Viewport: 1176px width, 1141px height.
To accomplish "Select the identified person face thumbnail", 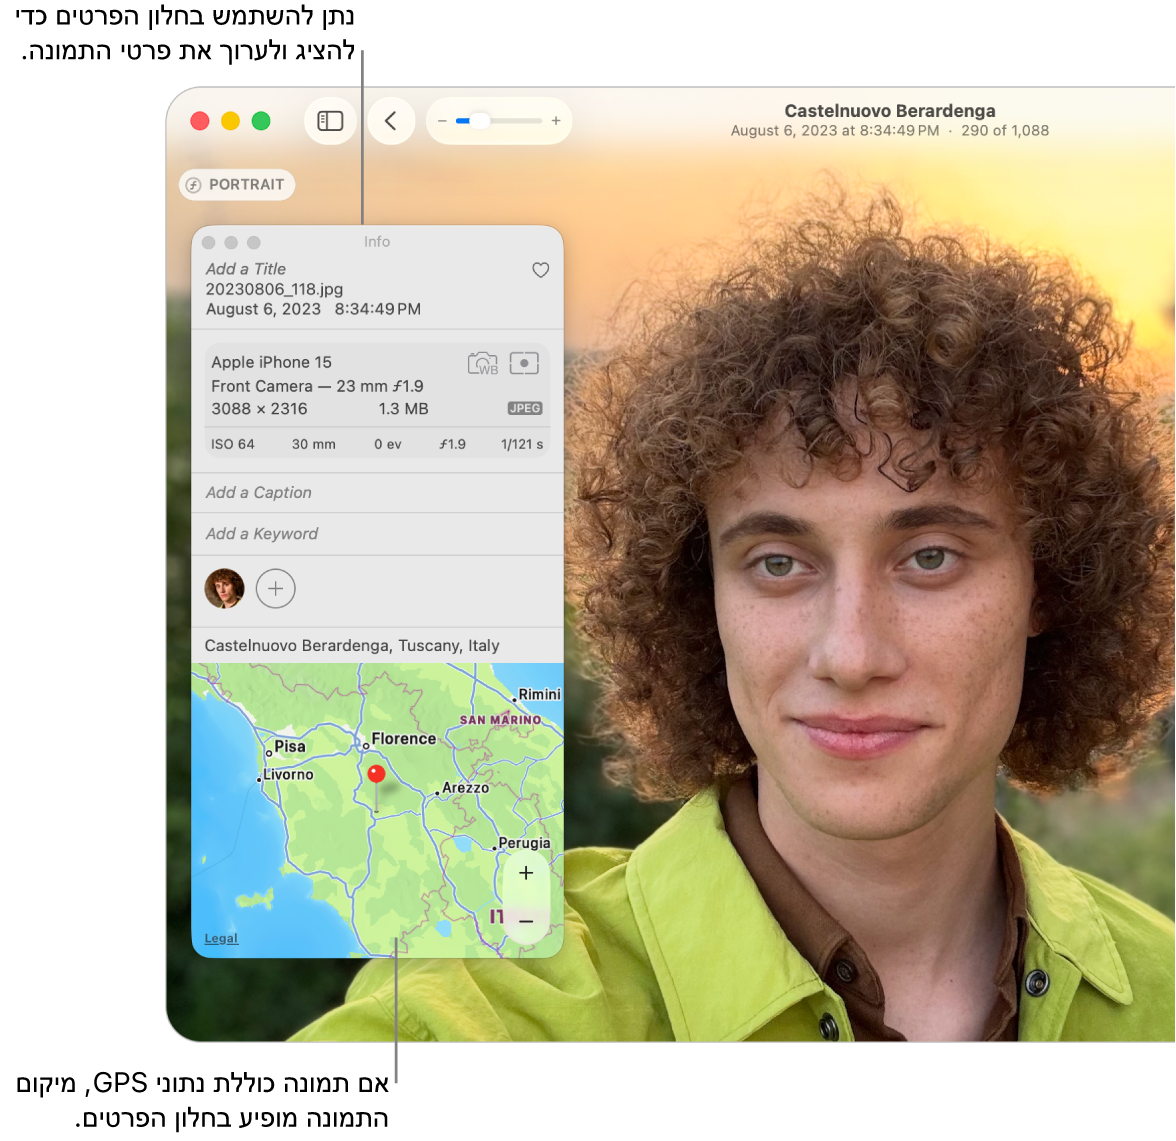I will coord(225,589).
